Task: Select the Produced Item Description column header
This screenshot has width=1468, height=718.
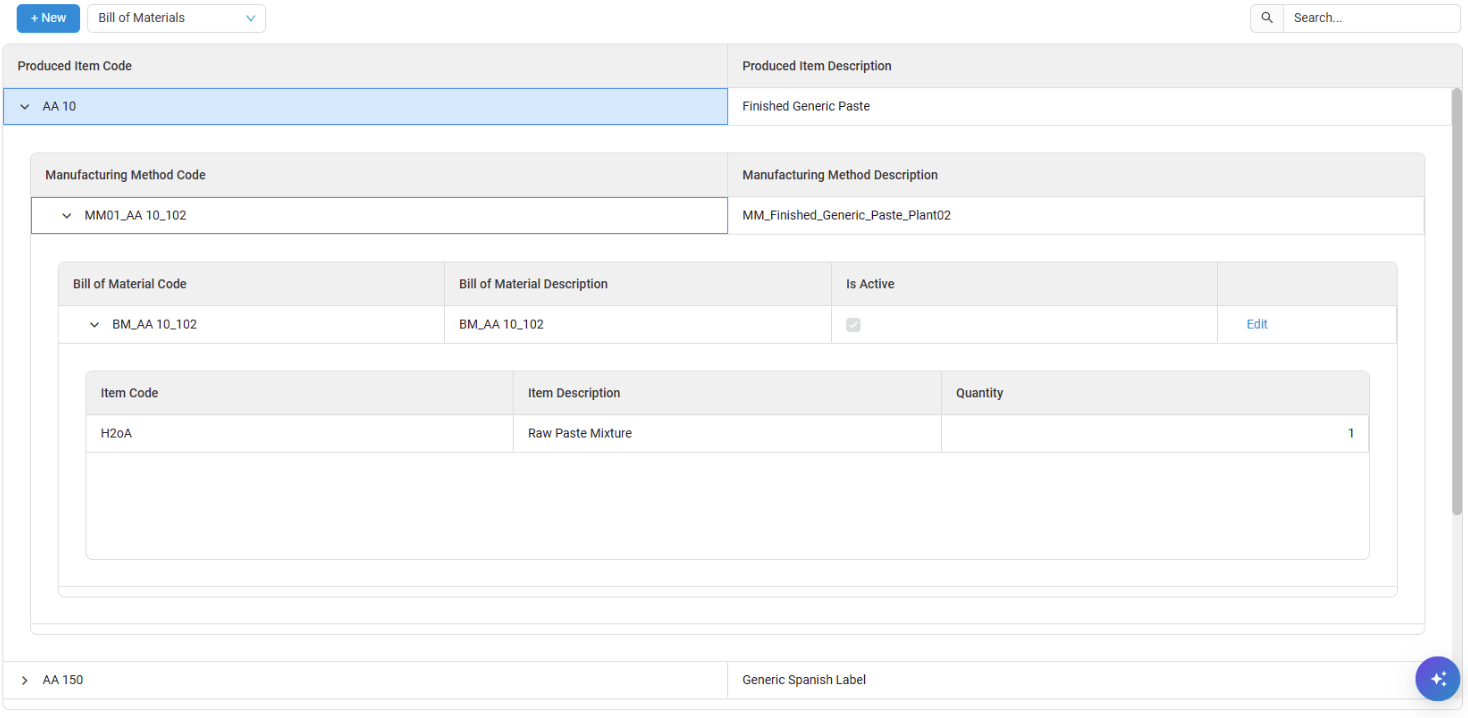Action: (816, 66)
